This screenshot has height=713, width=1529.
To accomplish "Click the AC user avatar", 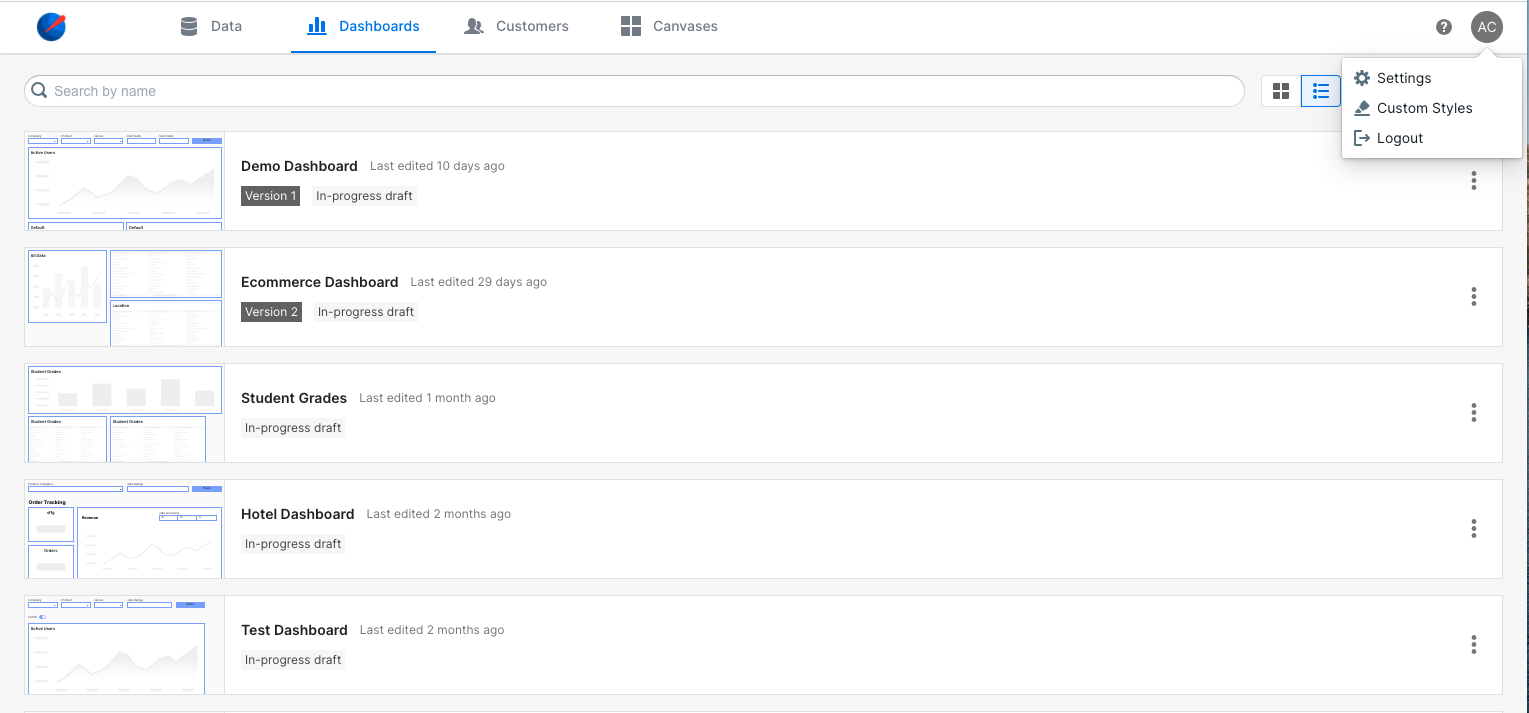I will [1486, 27].
